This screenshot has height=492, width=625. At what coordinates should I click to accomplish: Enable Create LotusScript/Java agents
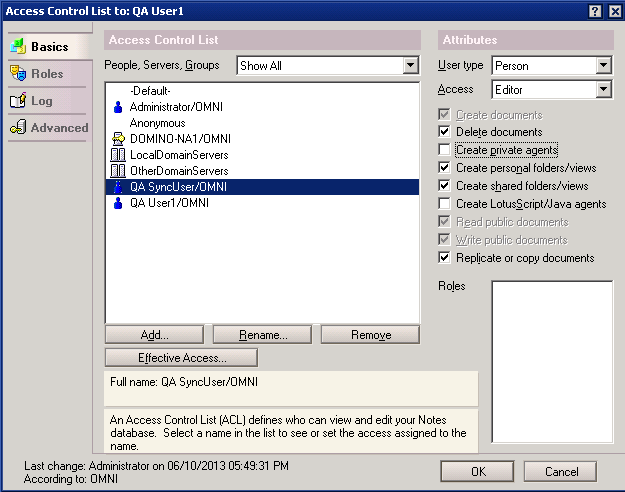pyautogui.click(x=444, y=203)
